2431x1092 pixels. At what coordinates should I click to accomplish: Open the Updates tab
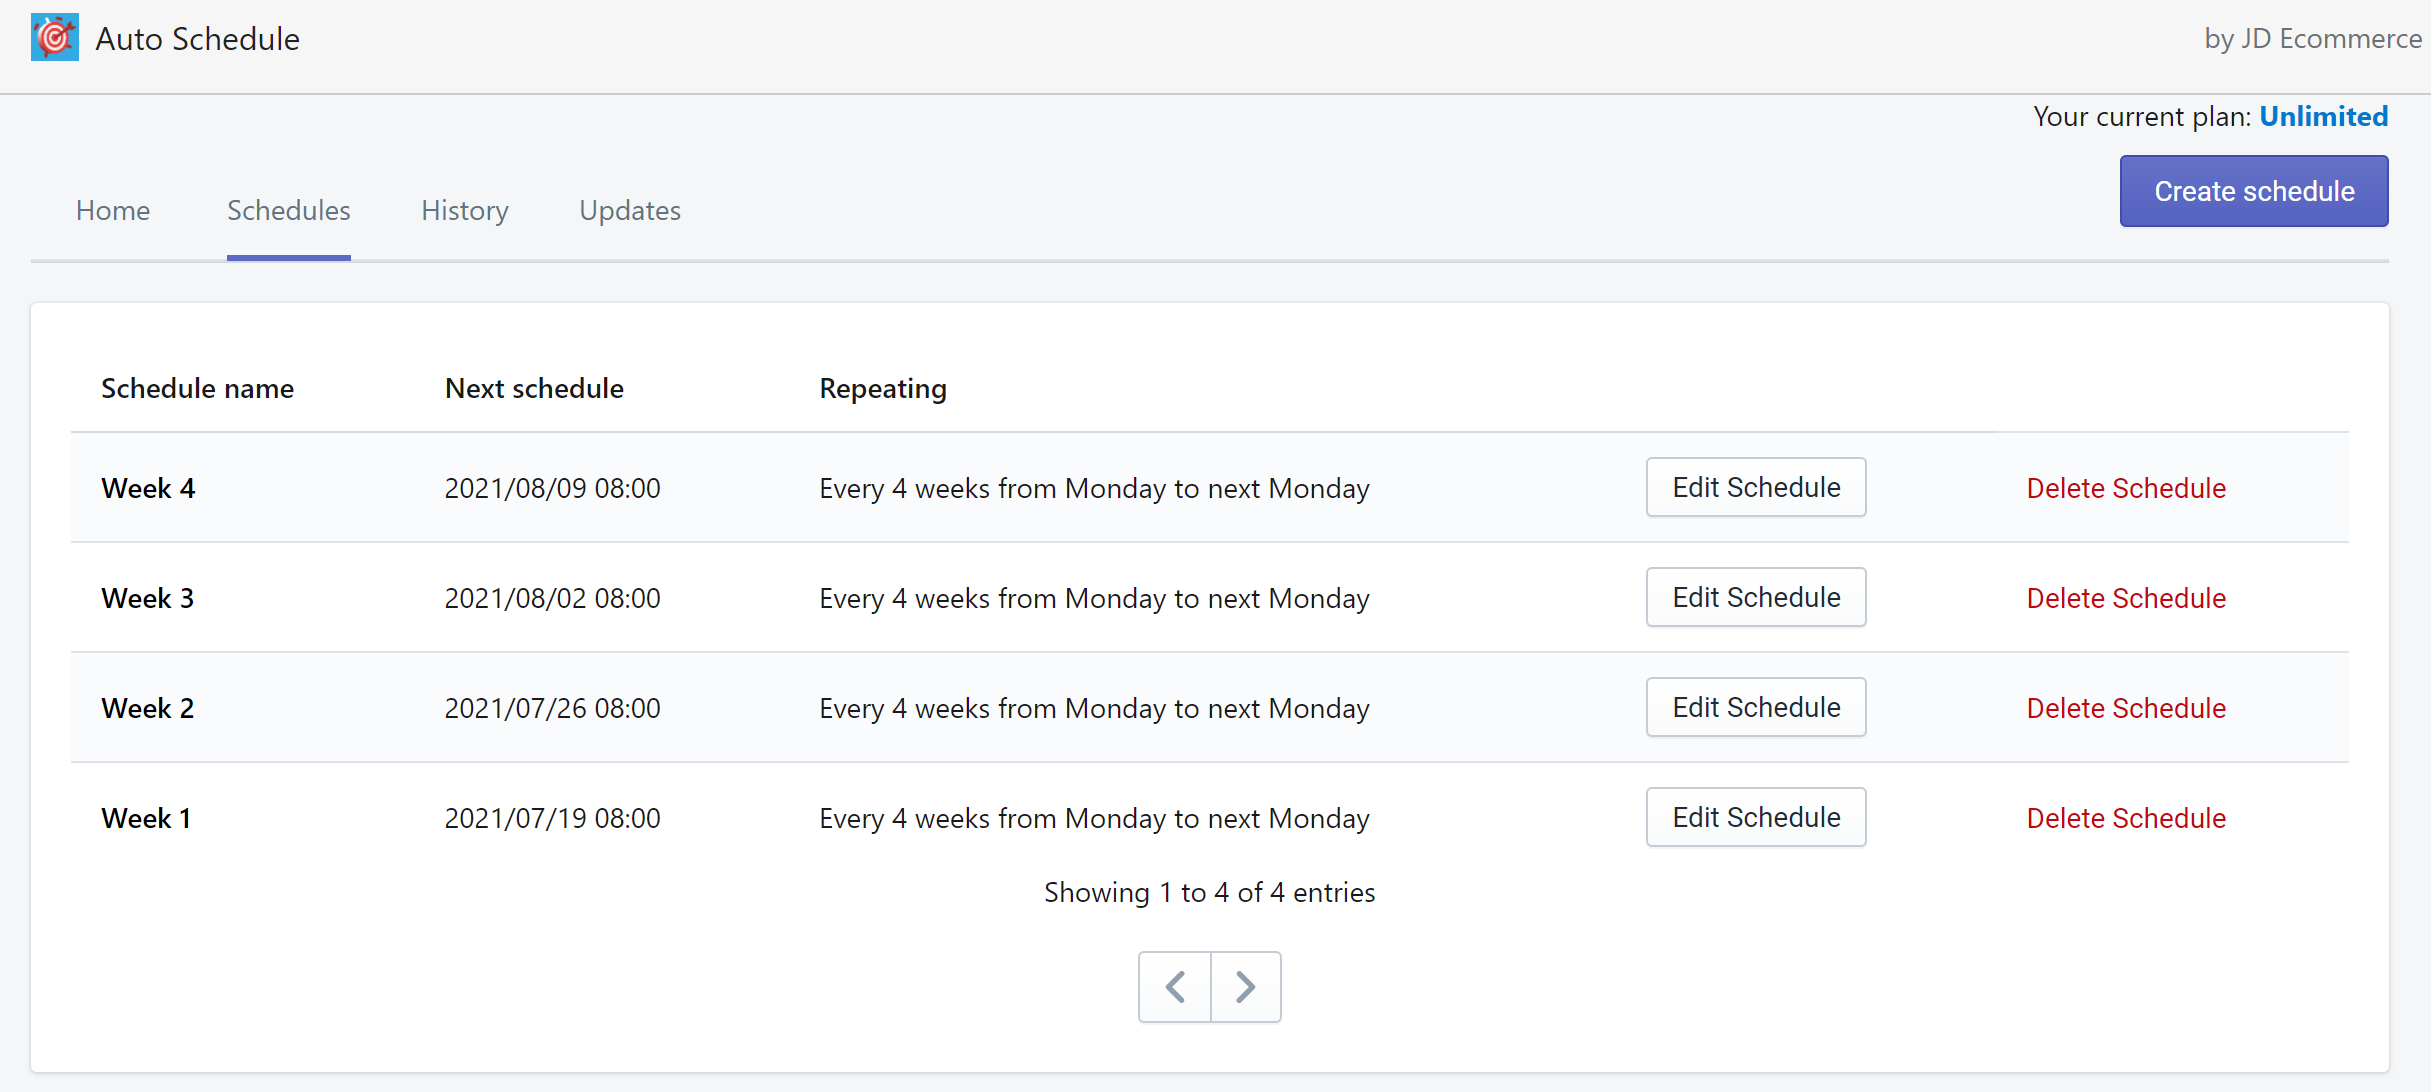tap(630, 211)
